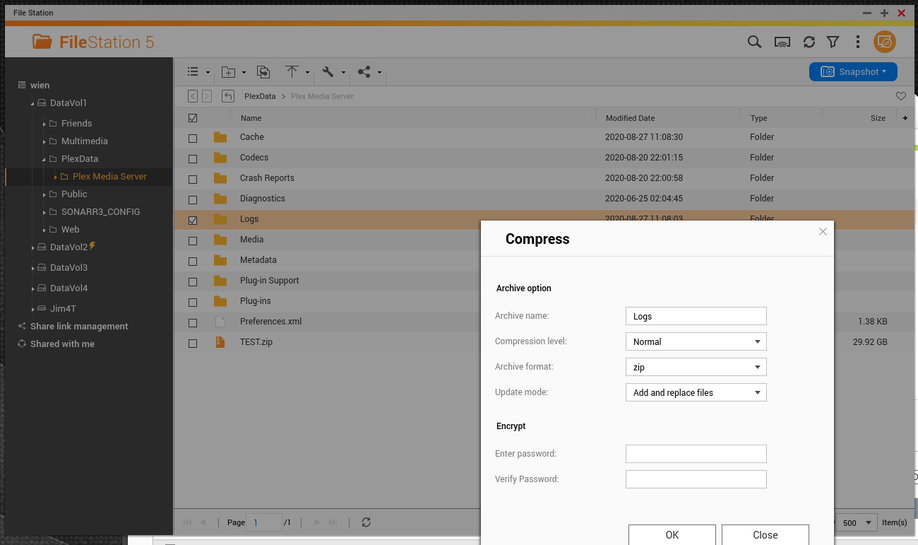Screen dimensions: 918x545
Task: Open the three-dot more options menu
Action: pyautogui.click(x=858, y=42)
